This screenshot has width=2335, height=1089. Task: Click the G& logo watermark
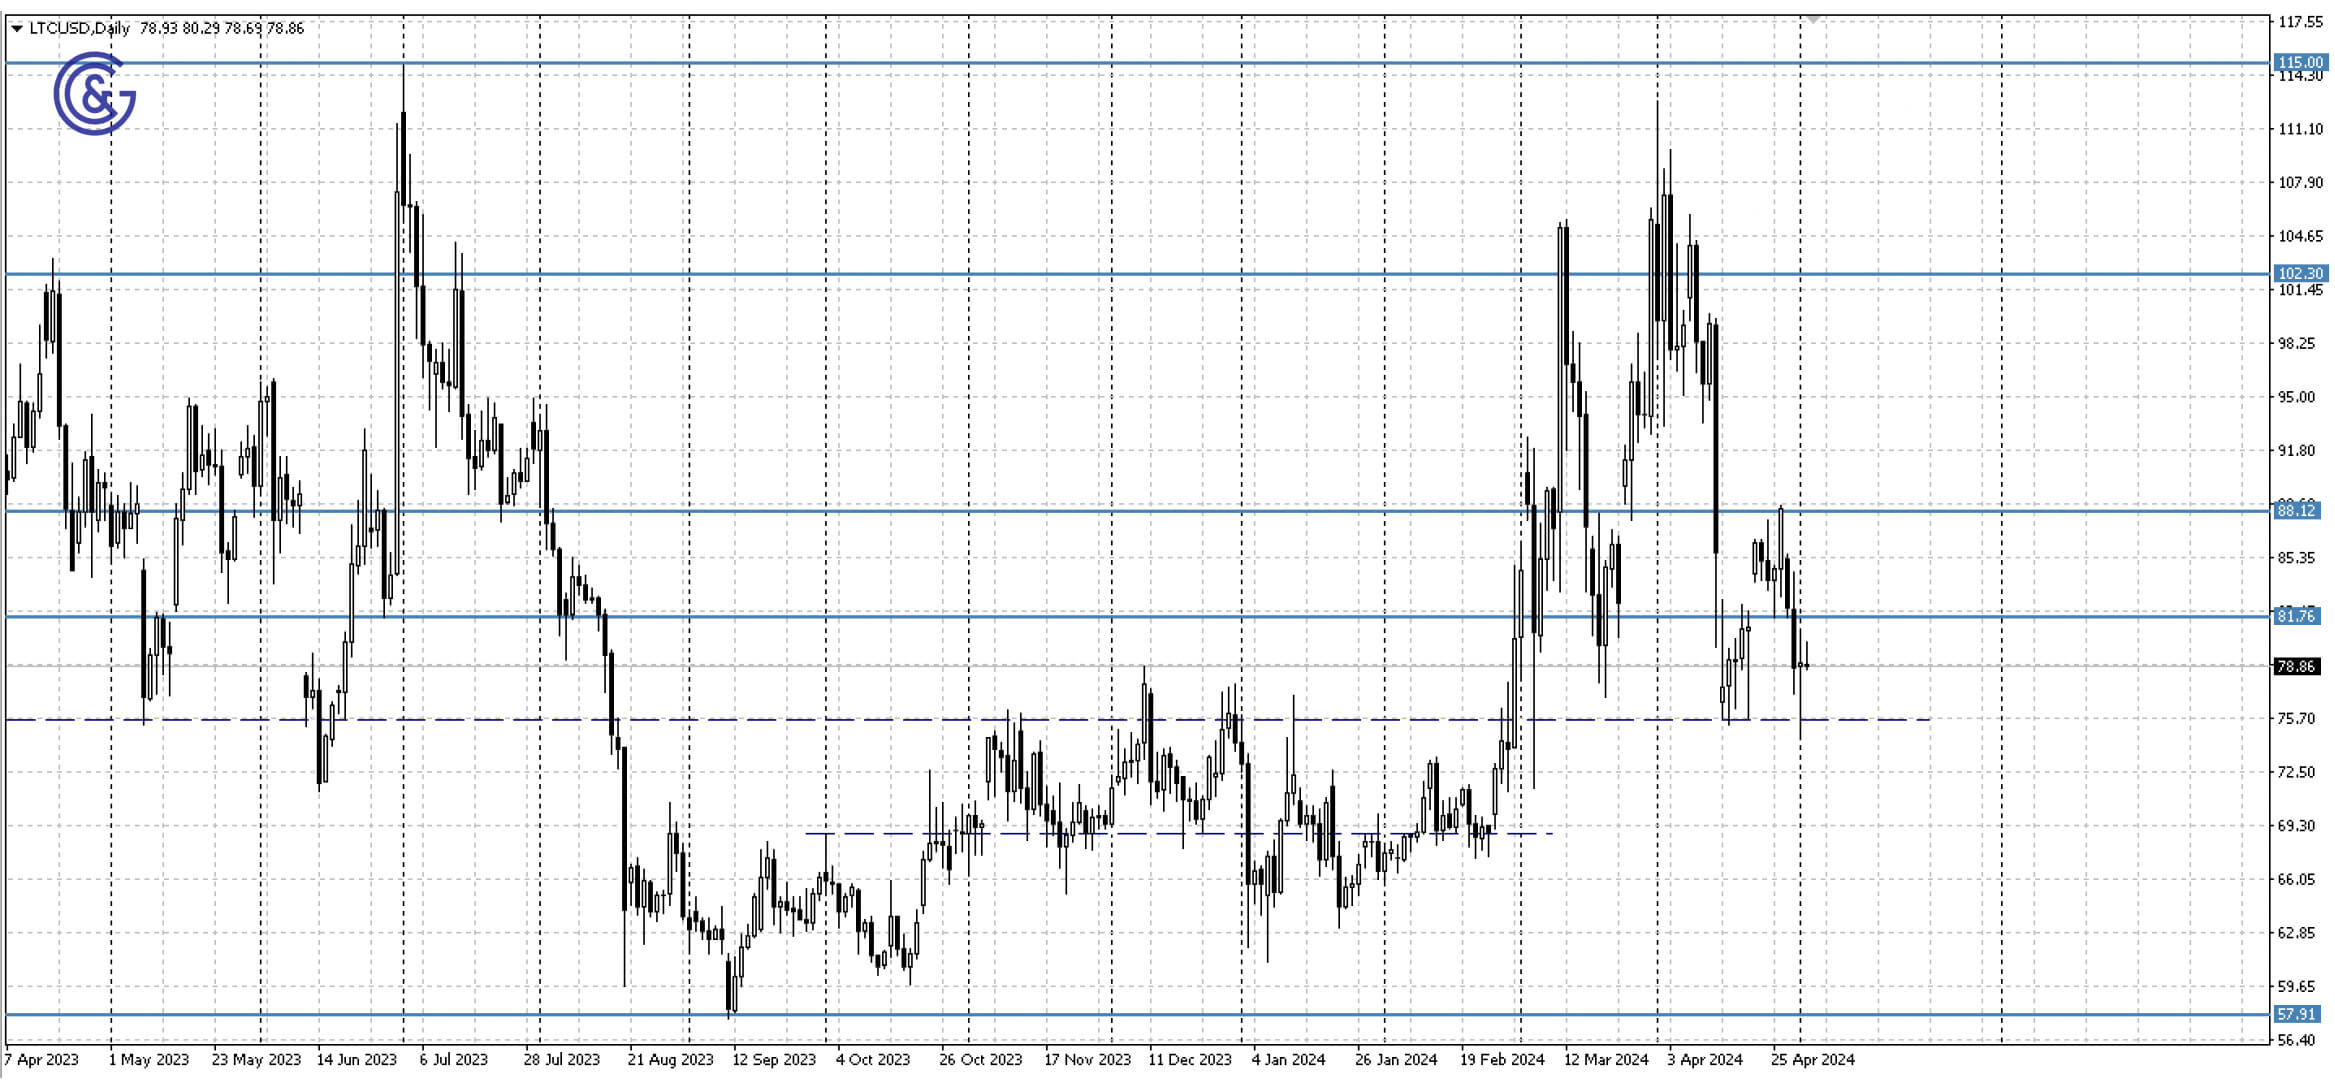click(x=94, y=94)
